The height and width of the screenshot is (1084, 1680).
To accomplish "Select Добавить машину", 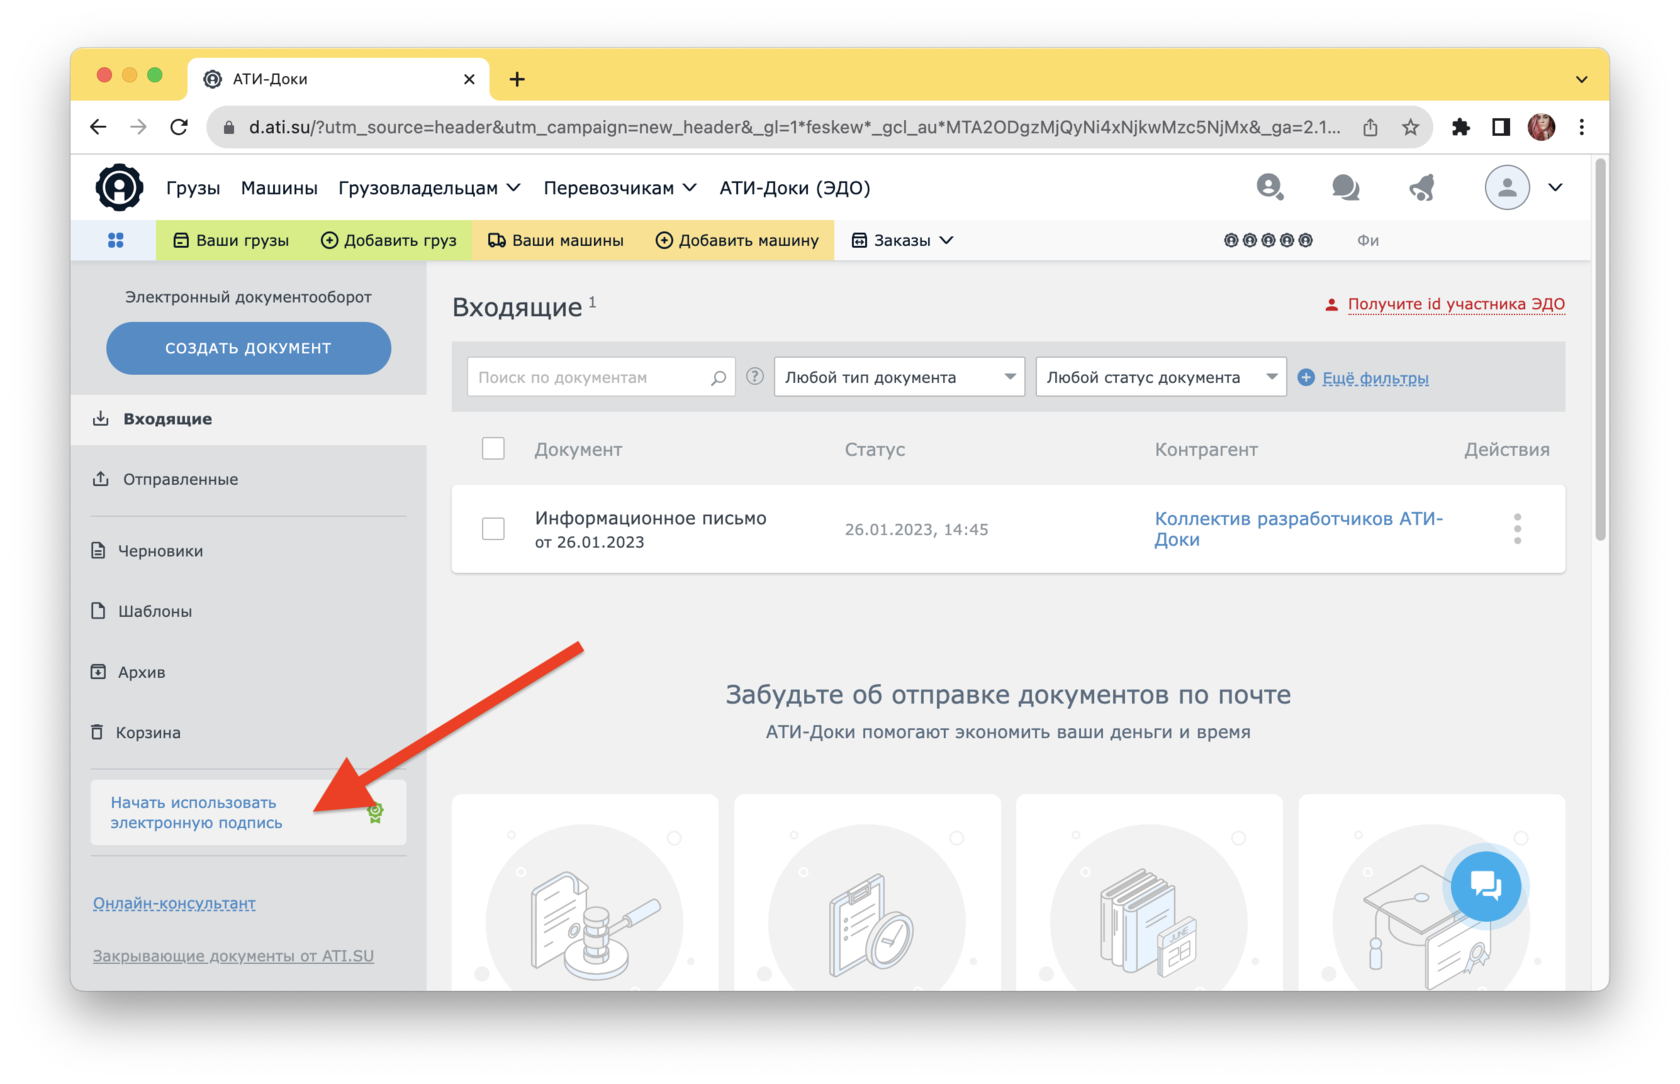I will pyautogui.click(x=736, y=240).
